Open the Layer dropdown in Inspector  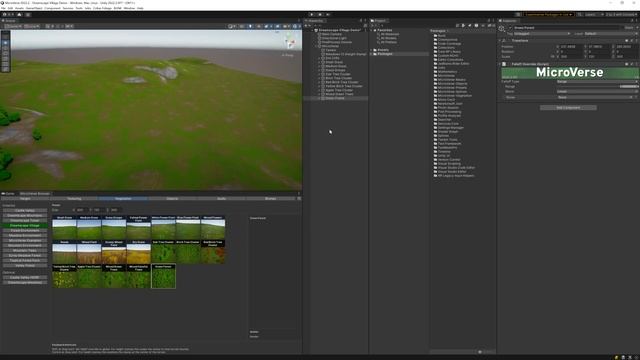point(610,33)
